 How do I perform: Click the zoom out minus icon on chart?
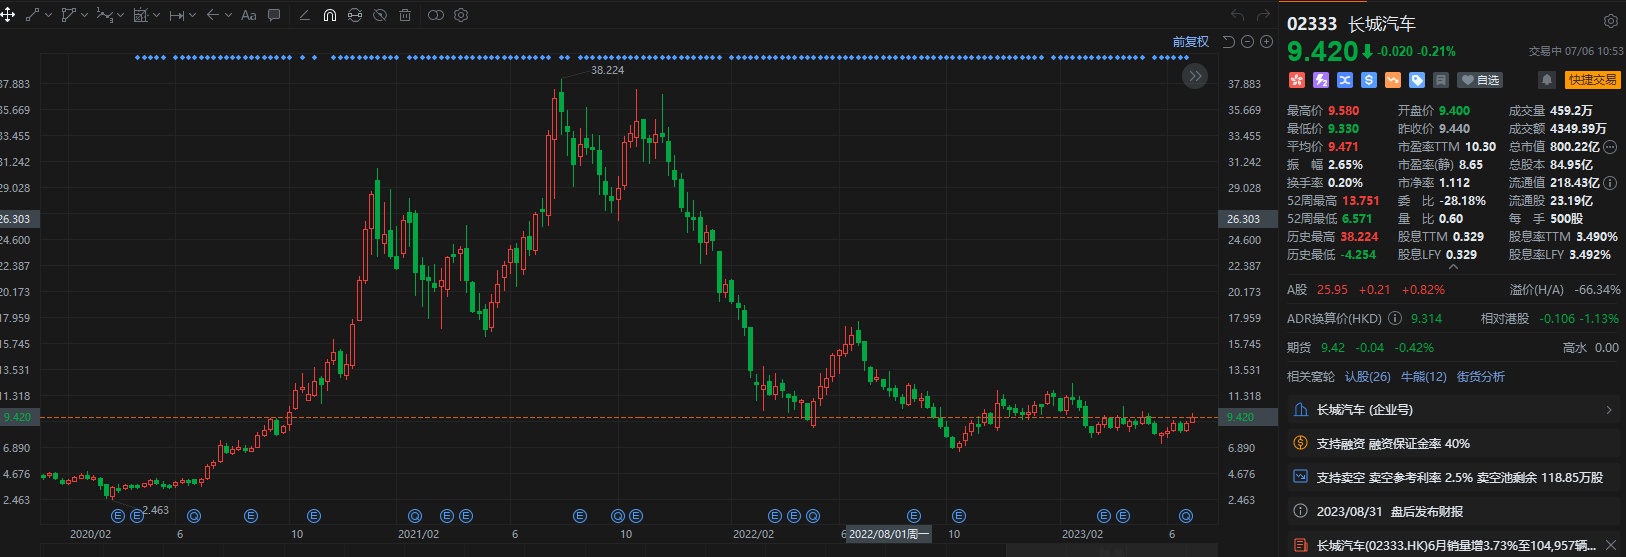click(x=1247, y=42)
